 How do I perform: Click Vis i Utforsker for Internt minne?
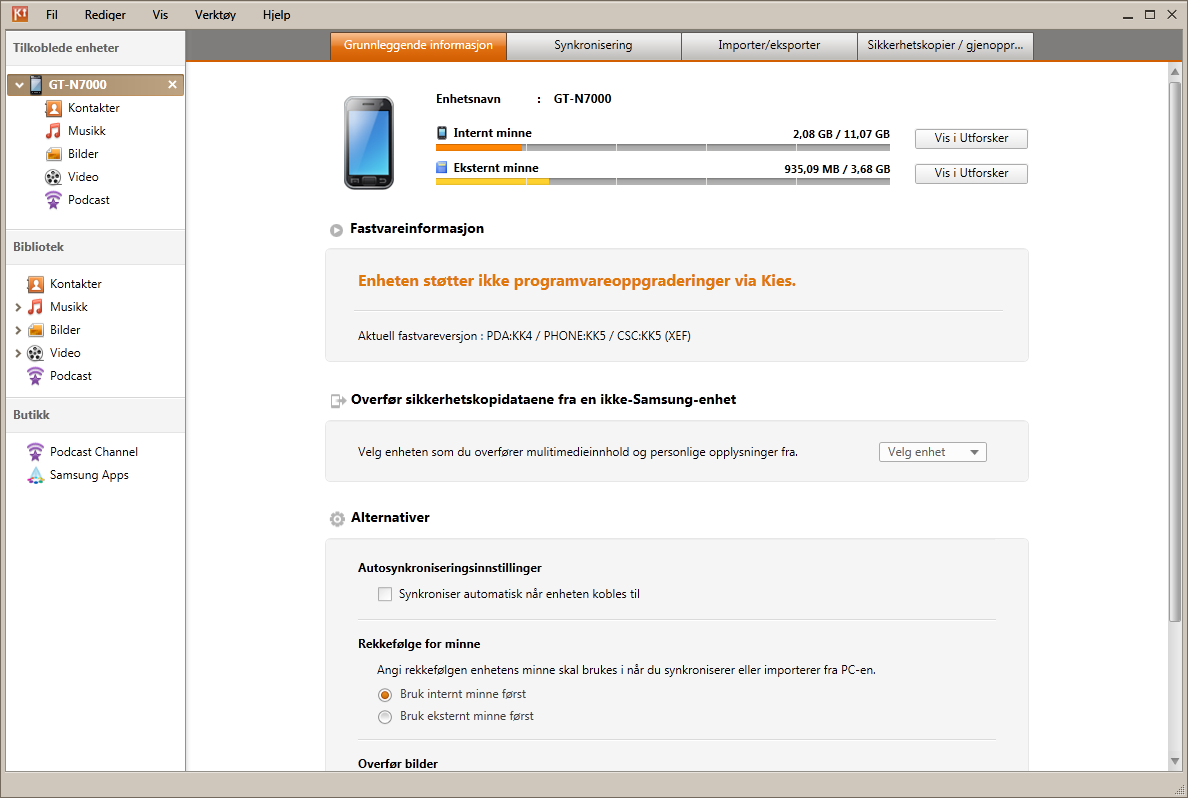pos(971,138)
